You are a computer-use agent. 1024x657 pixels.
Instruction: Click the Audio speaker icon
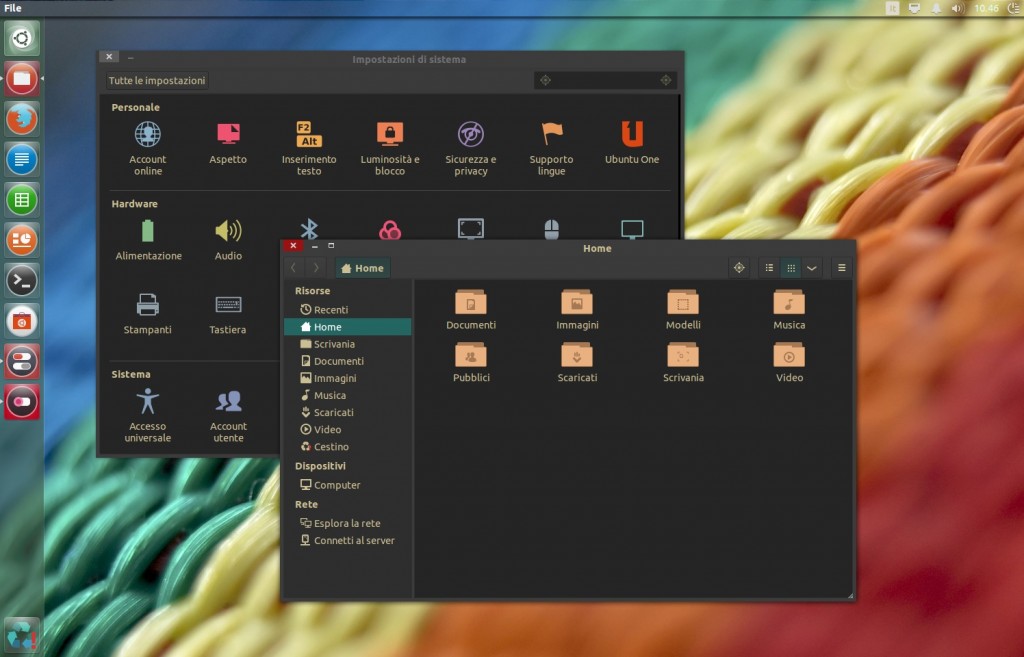point(228,231)
